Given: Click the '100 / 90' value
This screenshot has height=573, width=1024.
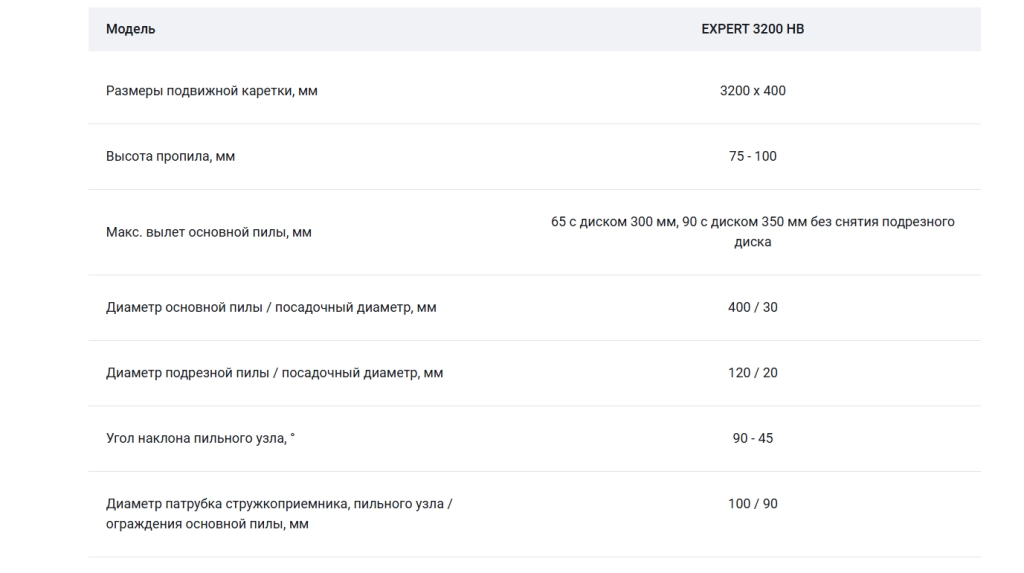Looking at the screenshot, I should 752,504.
